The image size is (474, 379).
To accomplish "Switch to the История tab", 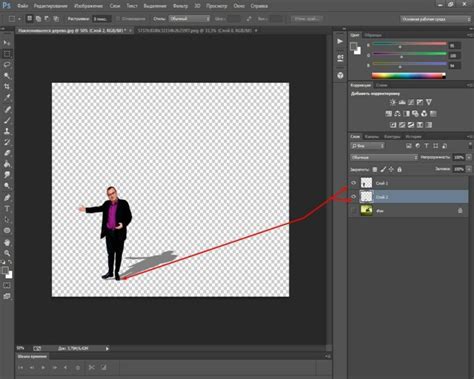I will point(413,137).
